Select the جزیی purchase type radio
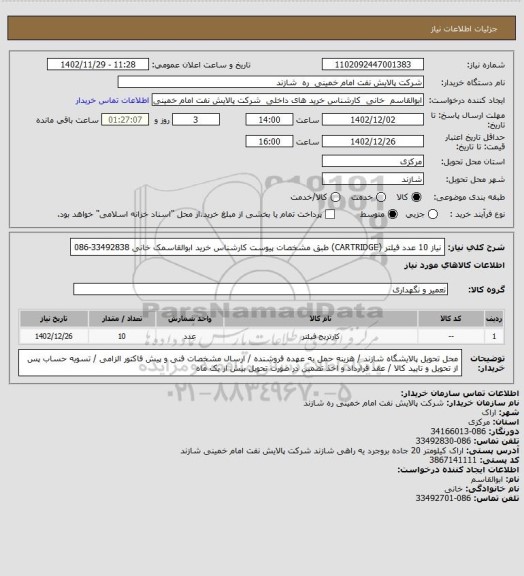Viewport: 524px width, 576px height. 433,214
